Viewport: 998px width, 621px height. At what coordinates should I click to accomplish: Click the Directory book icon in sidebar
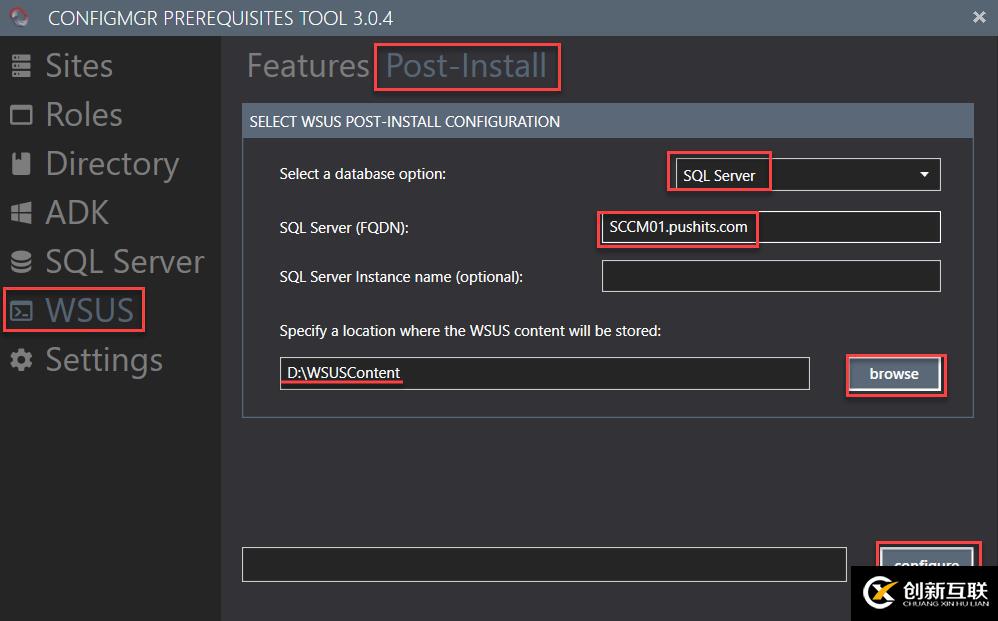tap(21, 164)
